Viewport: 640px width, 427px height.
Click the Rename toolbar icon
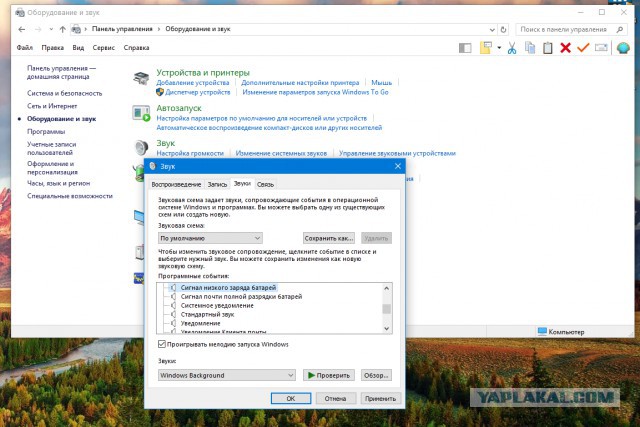point(601,48)
